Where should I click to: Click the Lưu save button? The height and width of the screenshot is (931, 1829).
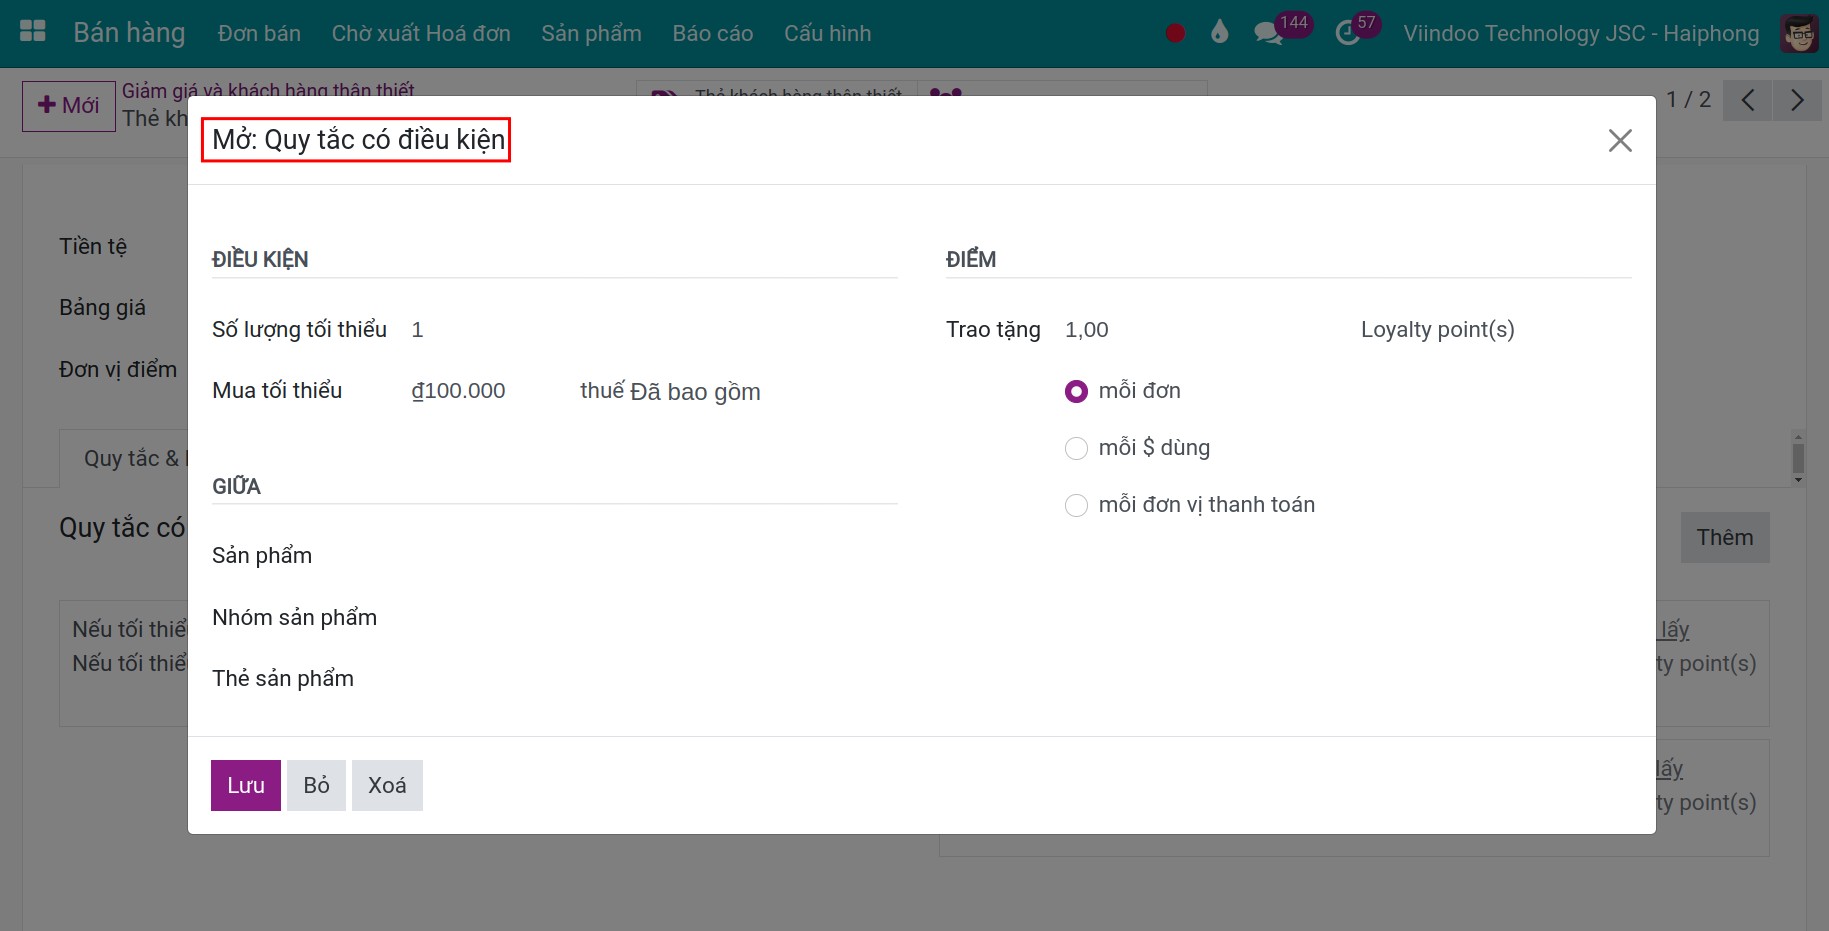(245, 785)
